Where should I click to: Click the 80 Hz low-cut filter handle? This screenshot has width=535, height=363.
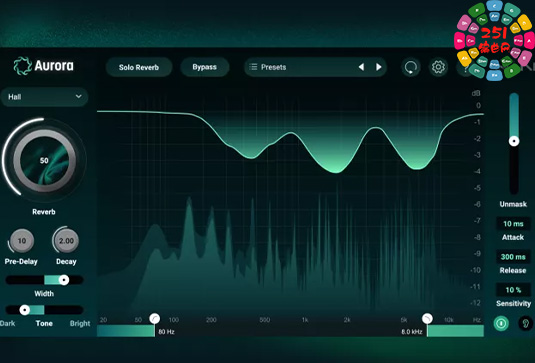pos(155,319)
